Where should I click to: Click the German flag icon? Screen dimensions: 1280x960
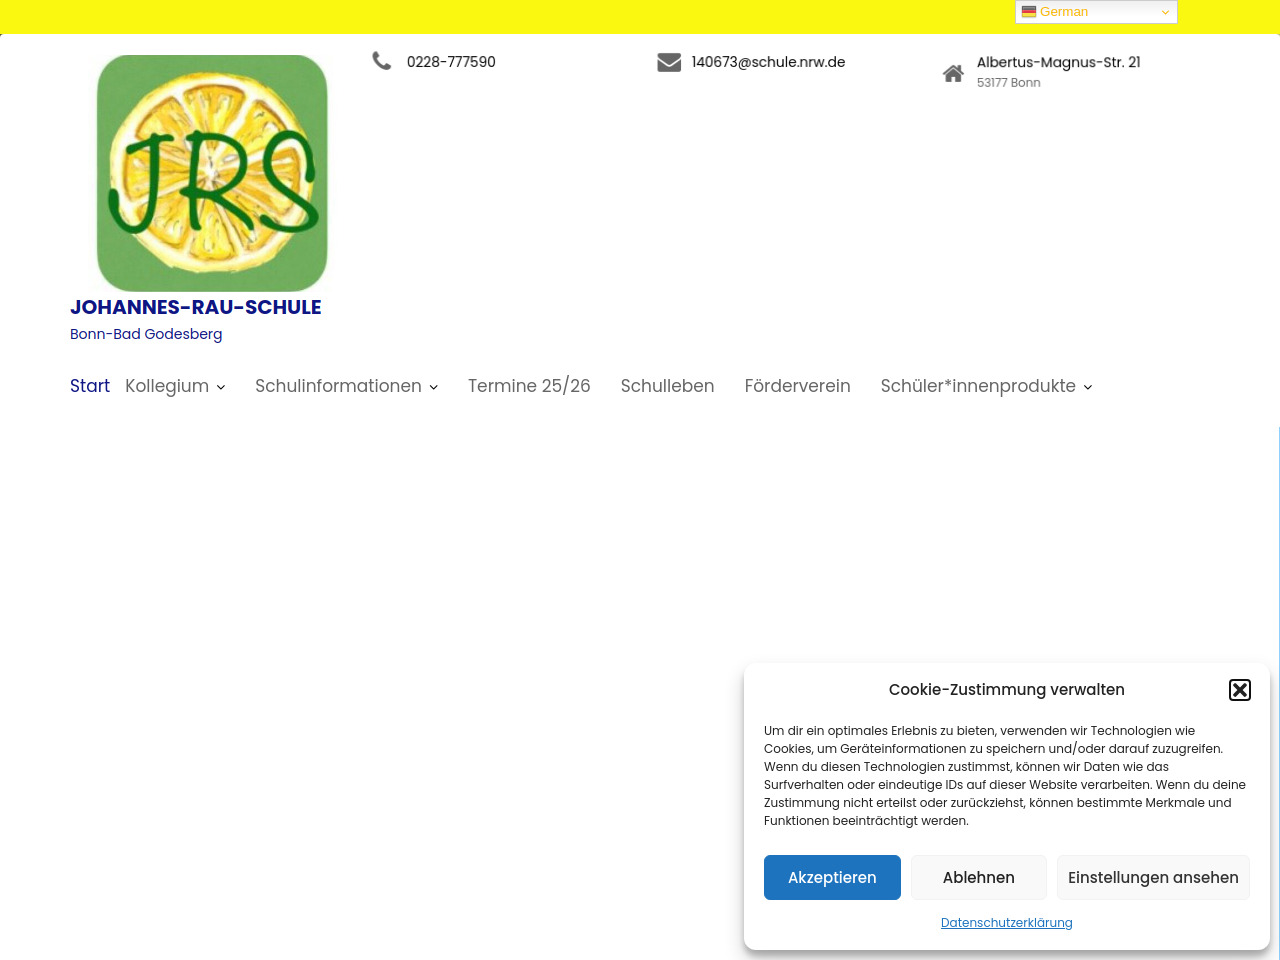1029,12
